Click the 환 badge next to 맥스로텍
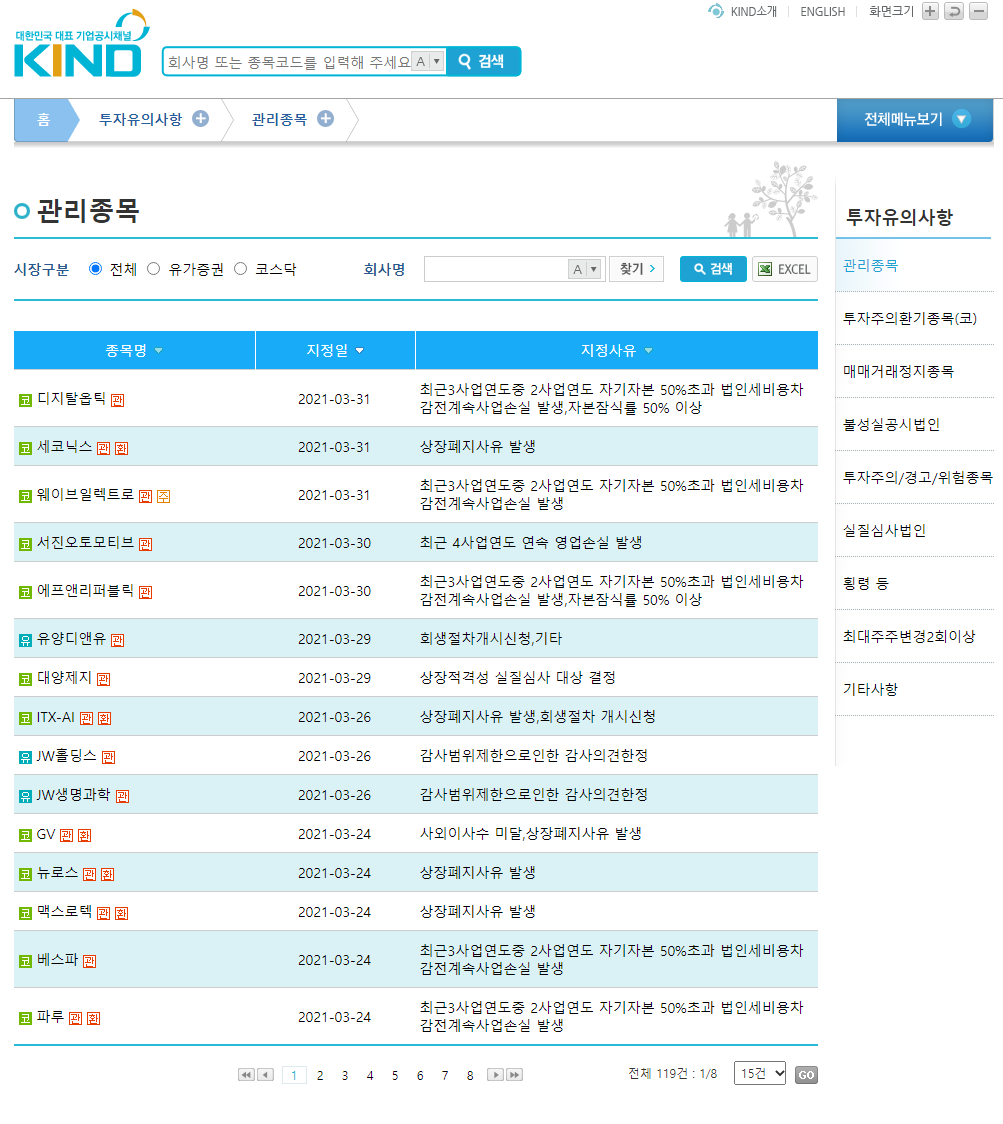The height and width of the screenshot is (1124, 1003). click(x=122, y=913)
